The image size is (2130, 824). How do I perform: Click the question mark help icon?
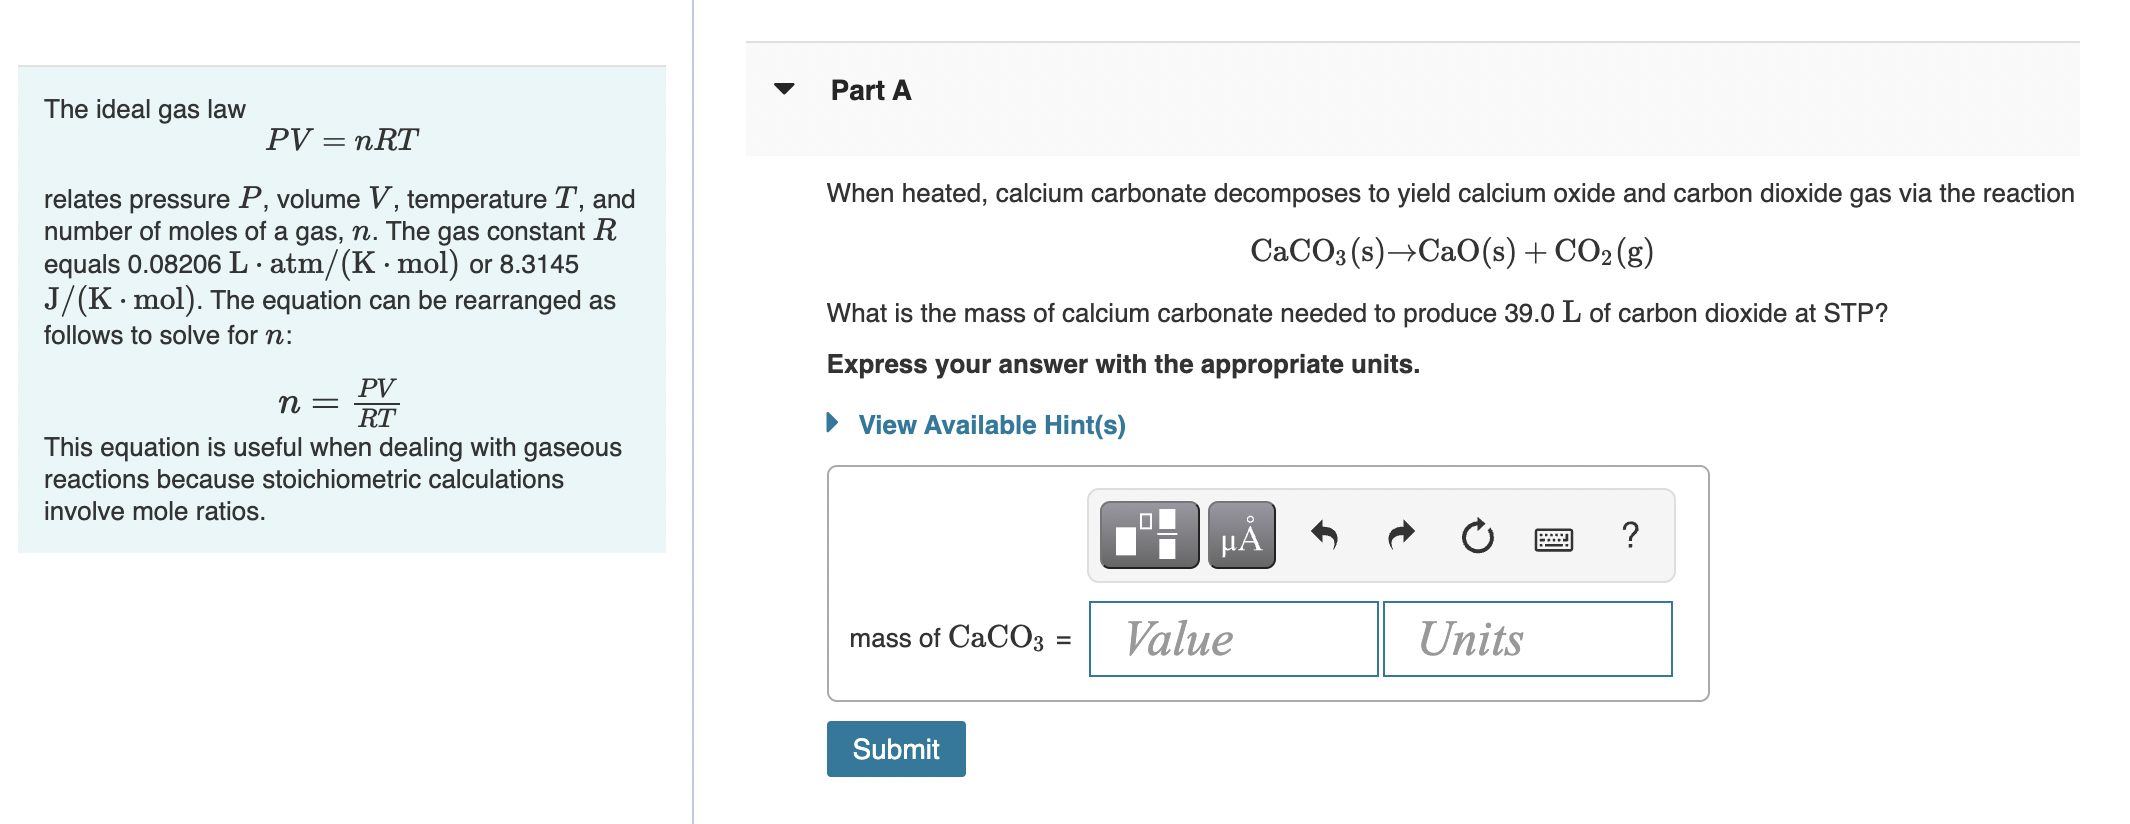click(1630, 535)
